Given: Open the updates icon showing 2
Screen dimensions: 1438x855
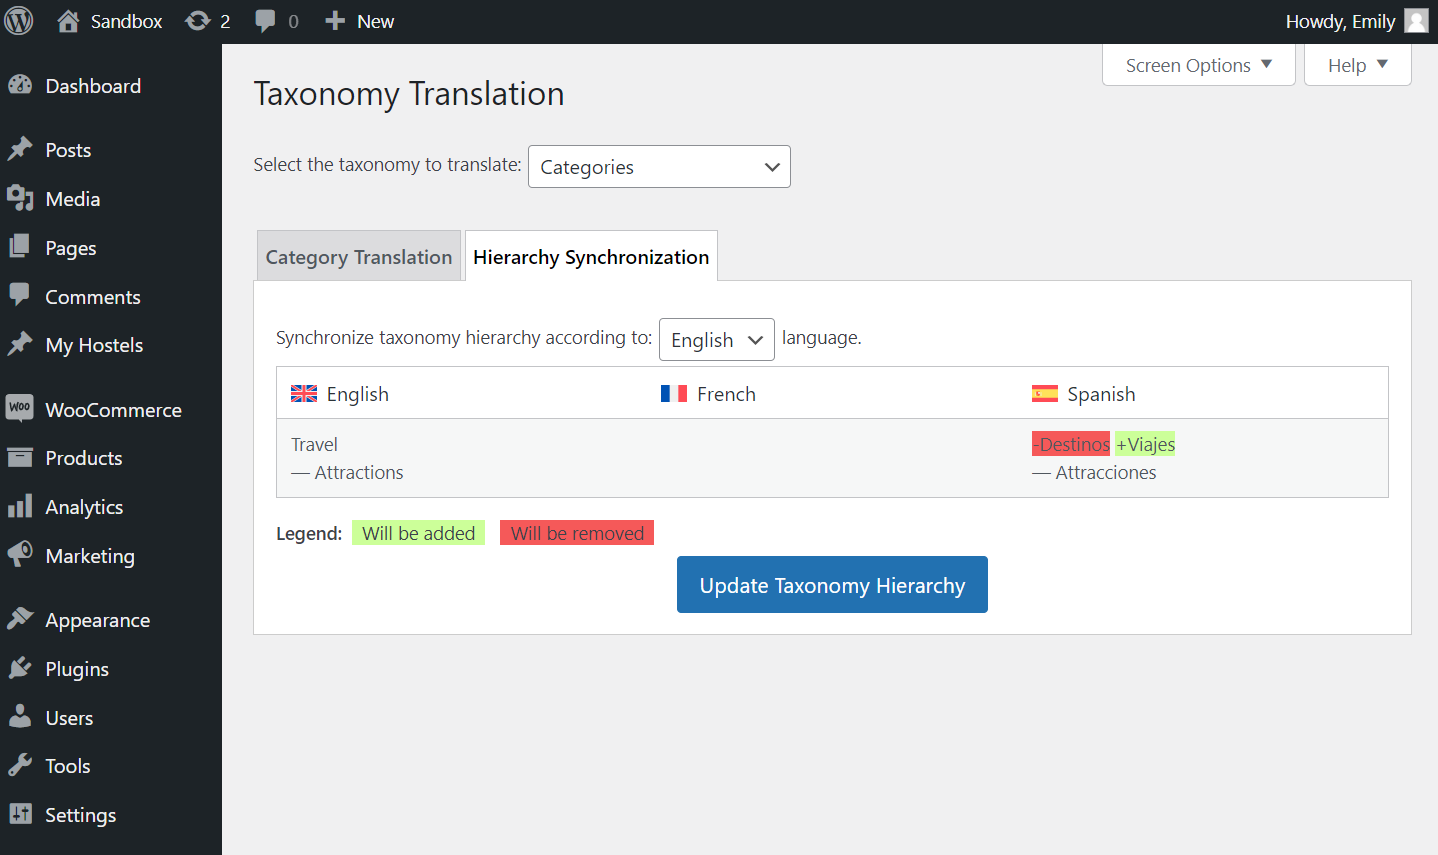Looking at the screenshot, I should click(198, 21).
